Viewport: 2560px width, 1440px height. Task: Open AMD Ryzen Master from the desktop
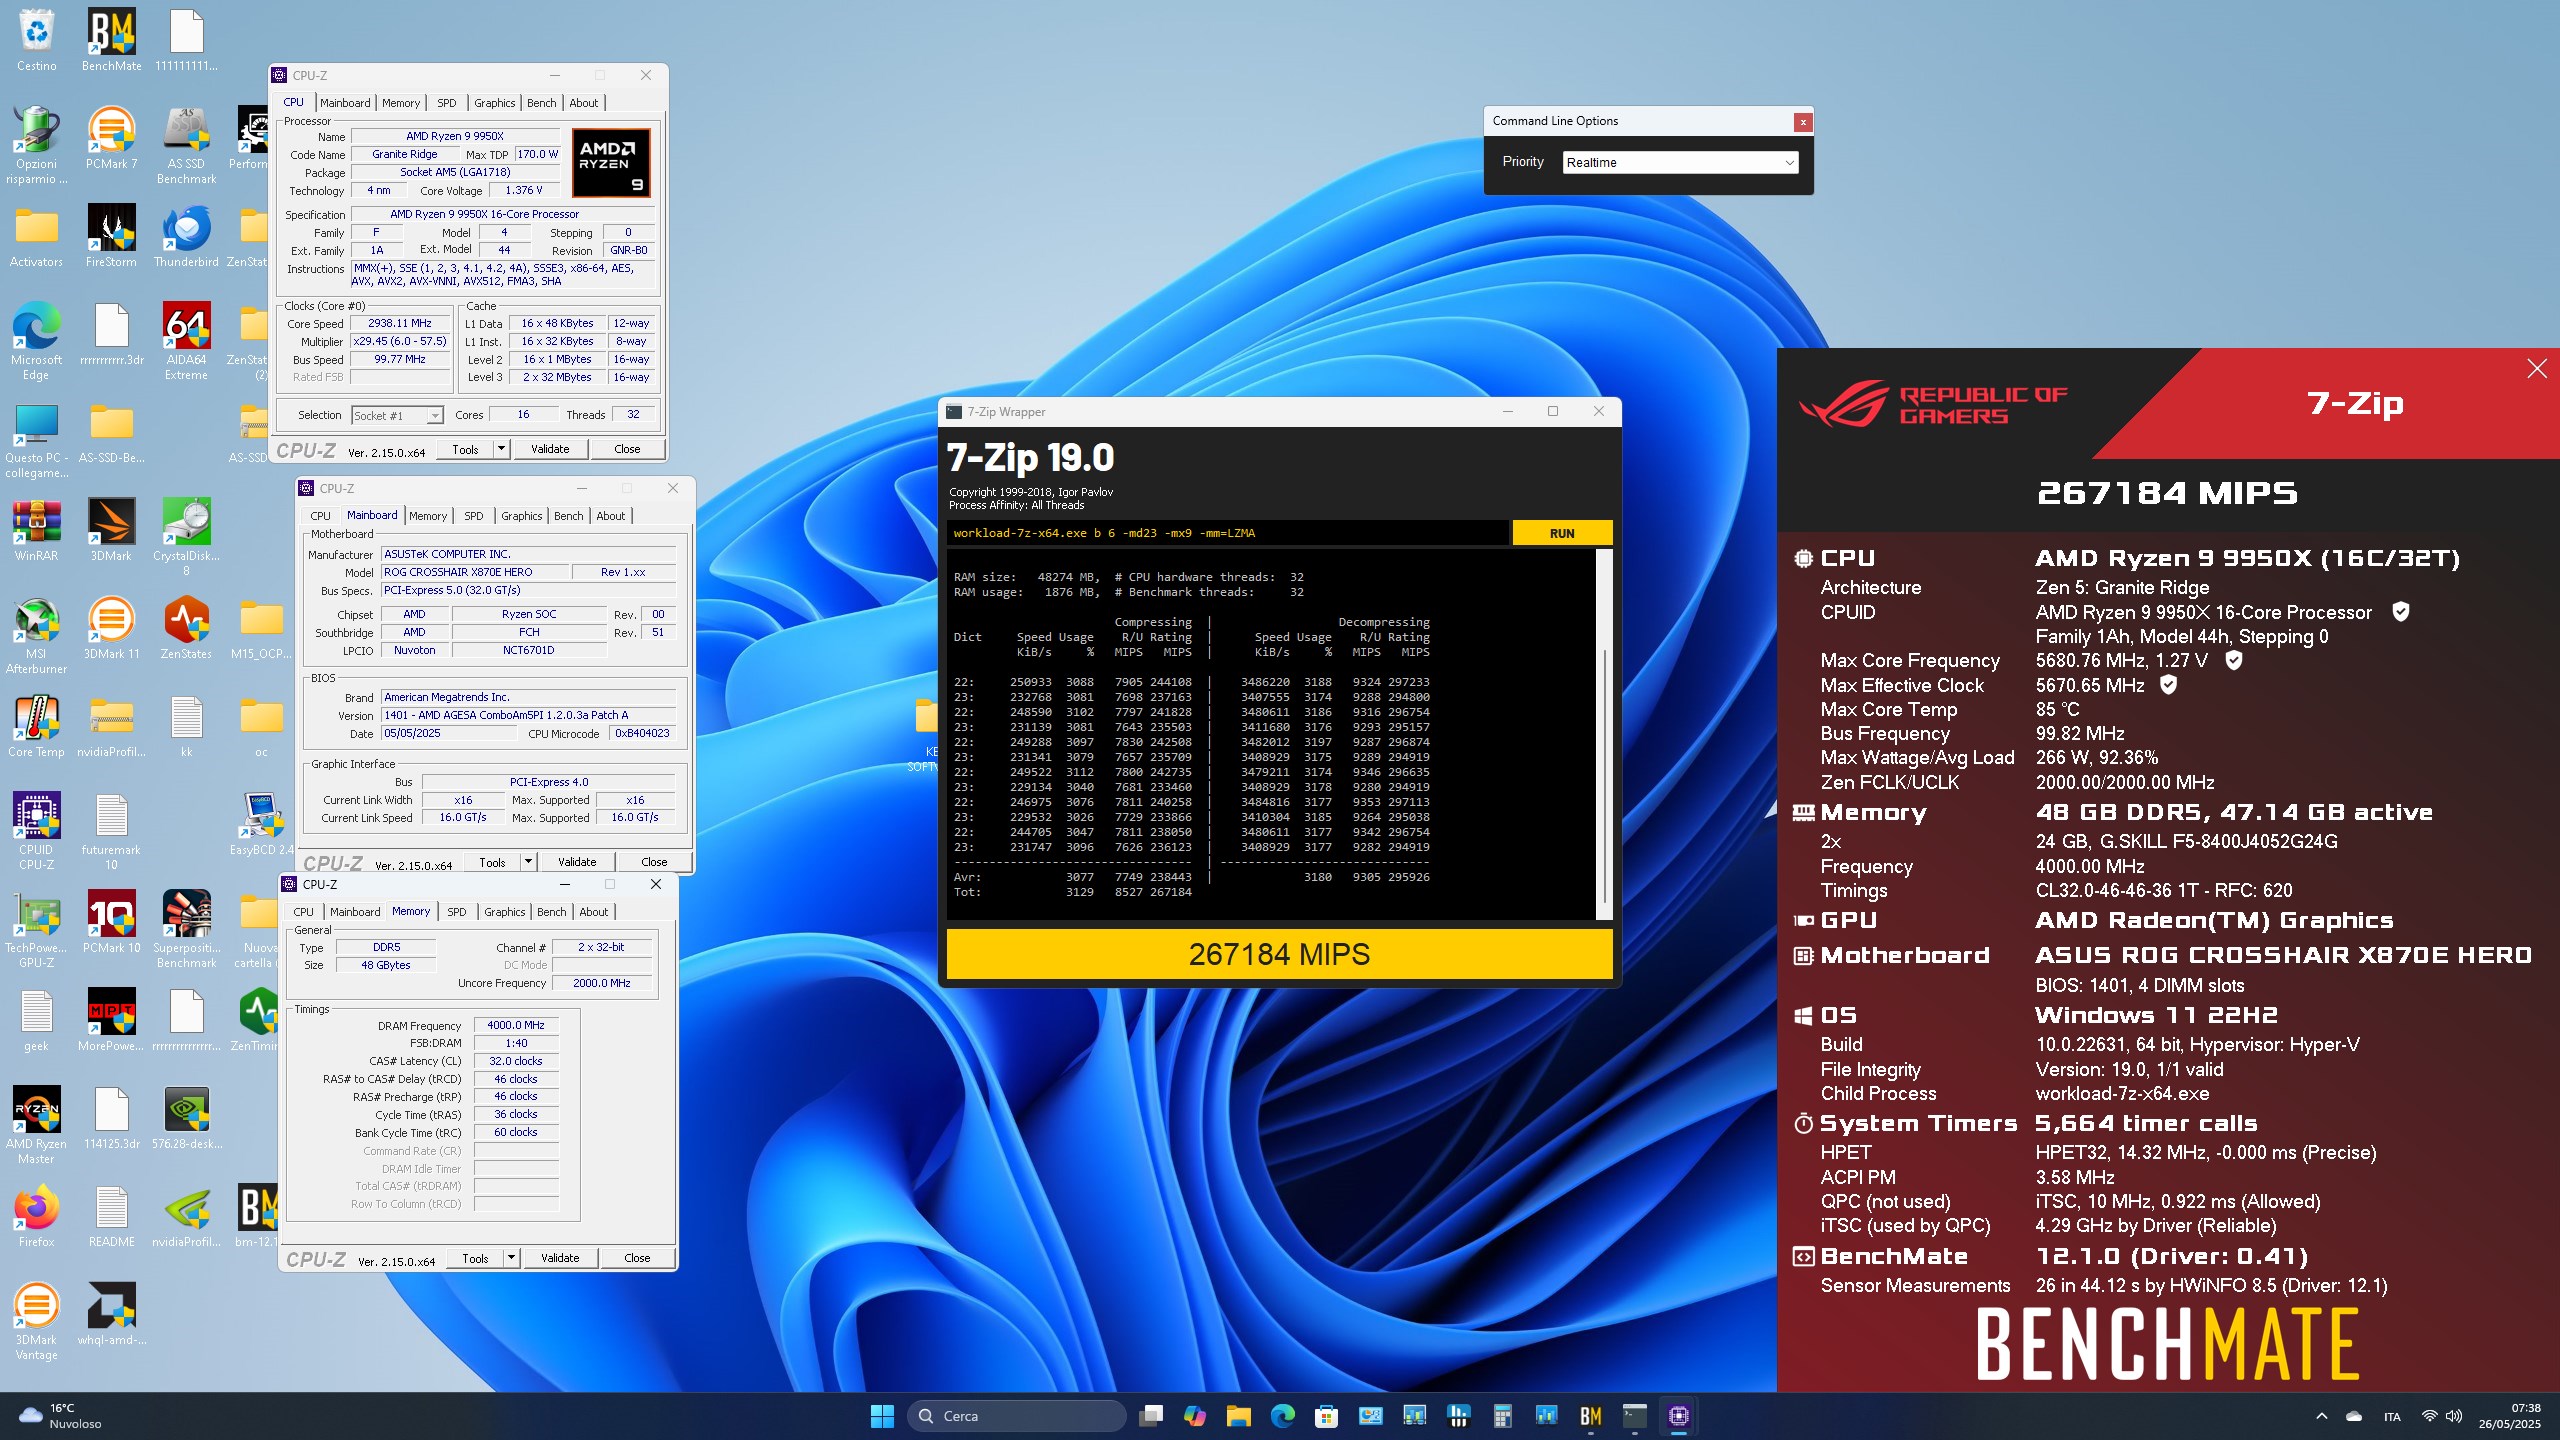coord(36,1125)
